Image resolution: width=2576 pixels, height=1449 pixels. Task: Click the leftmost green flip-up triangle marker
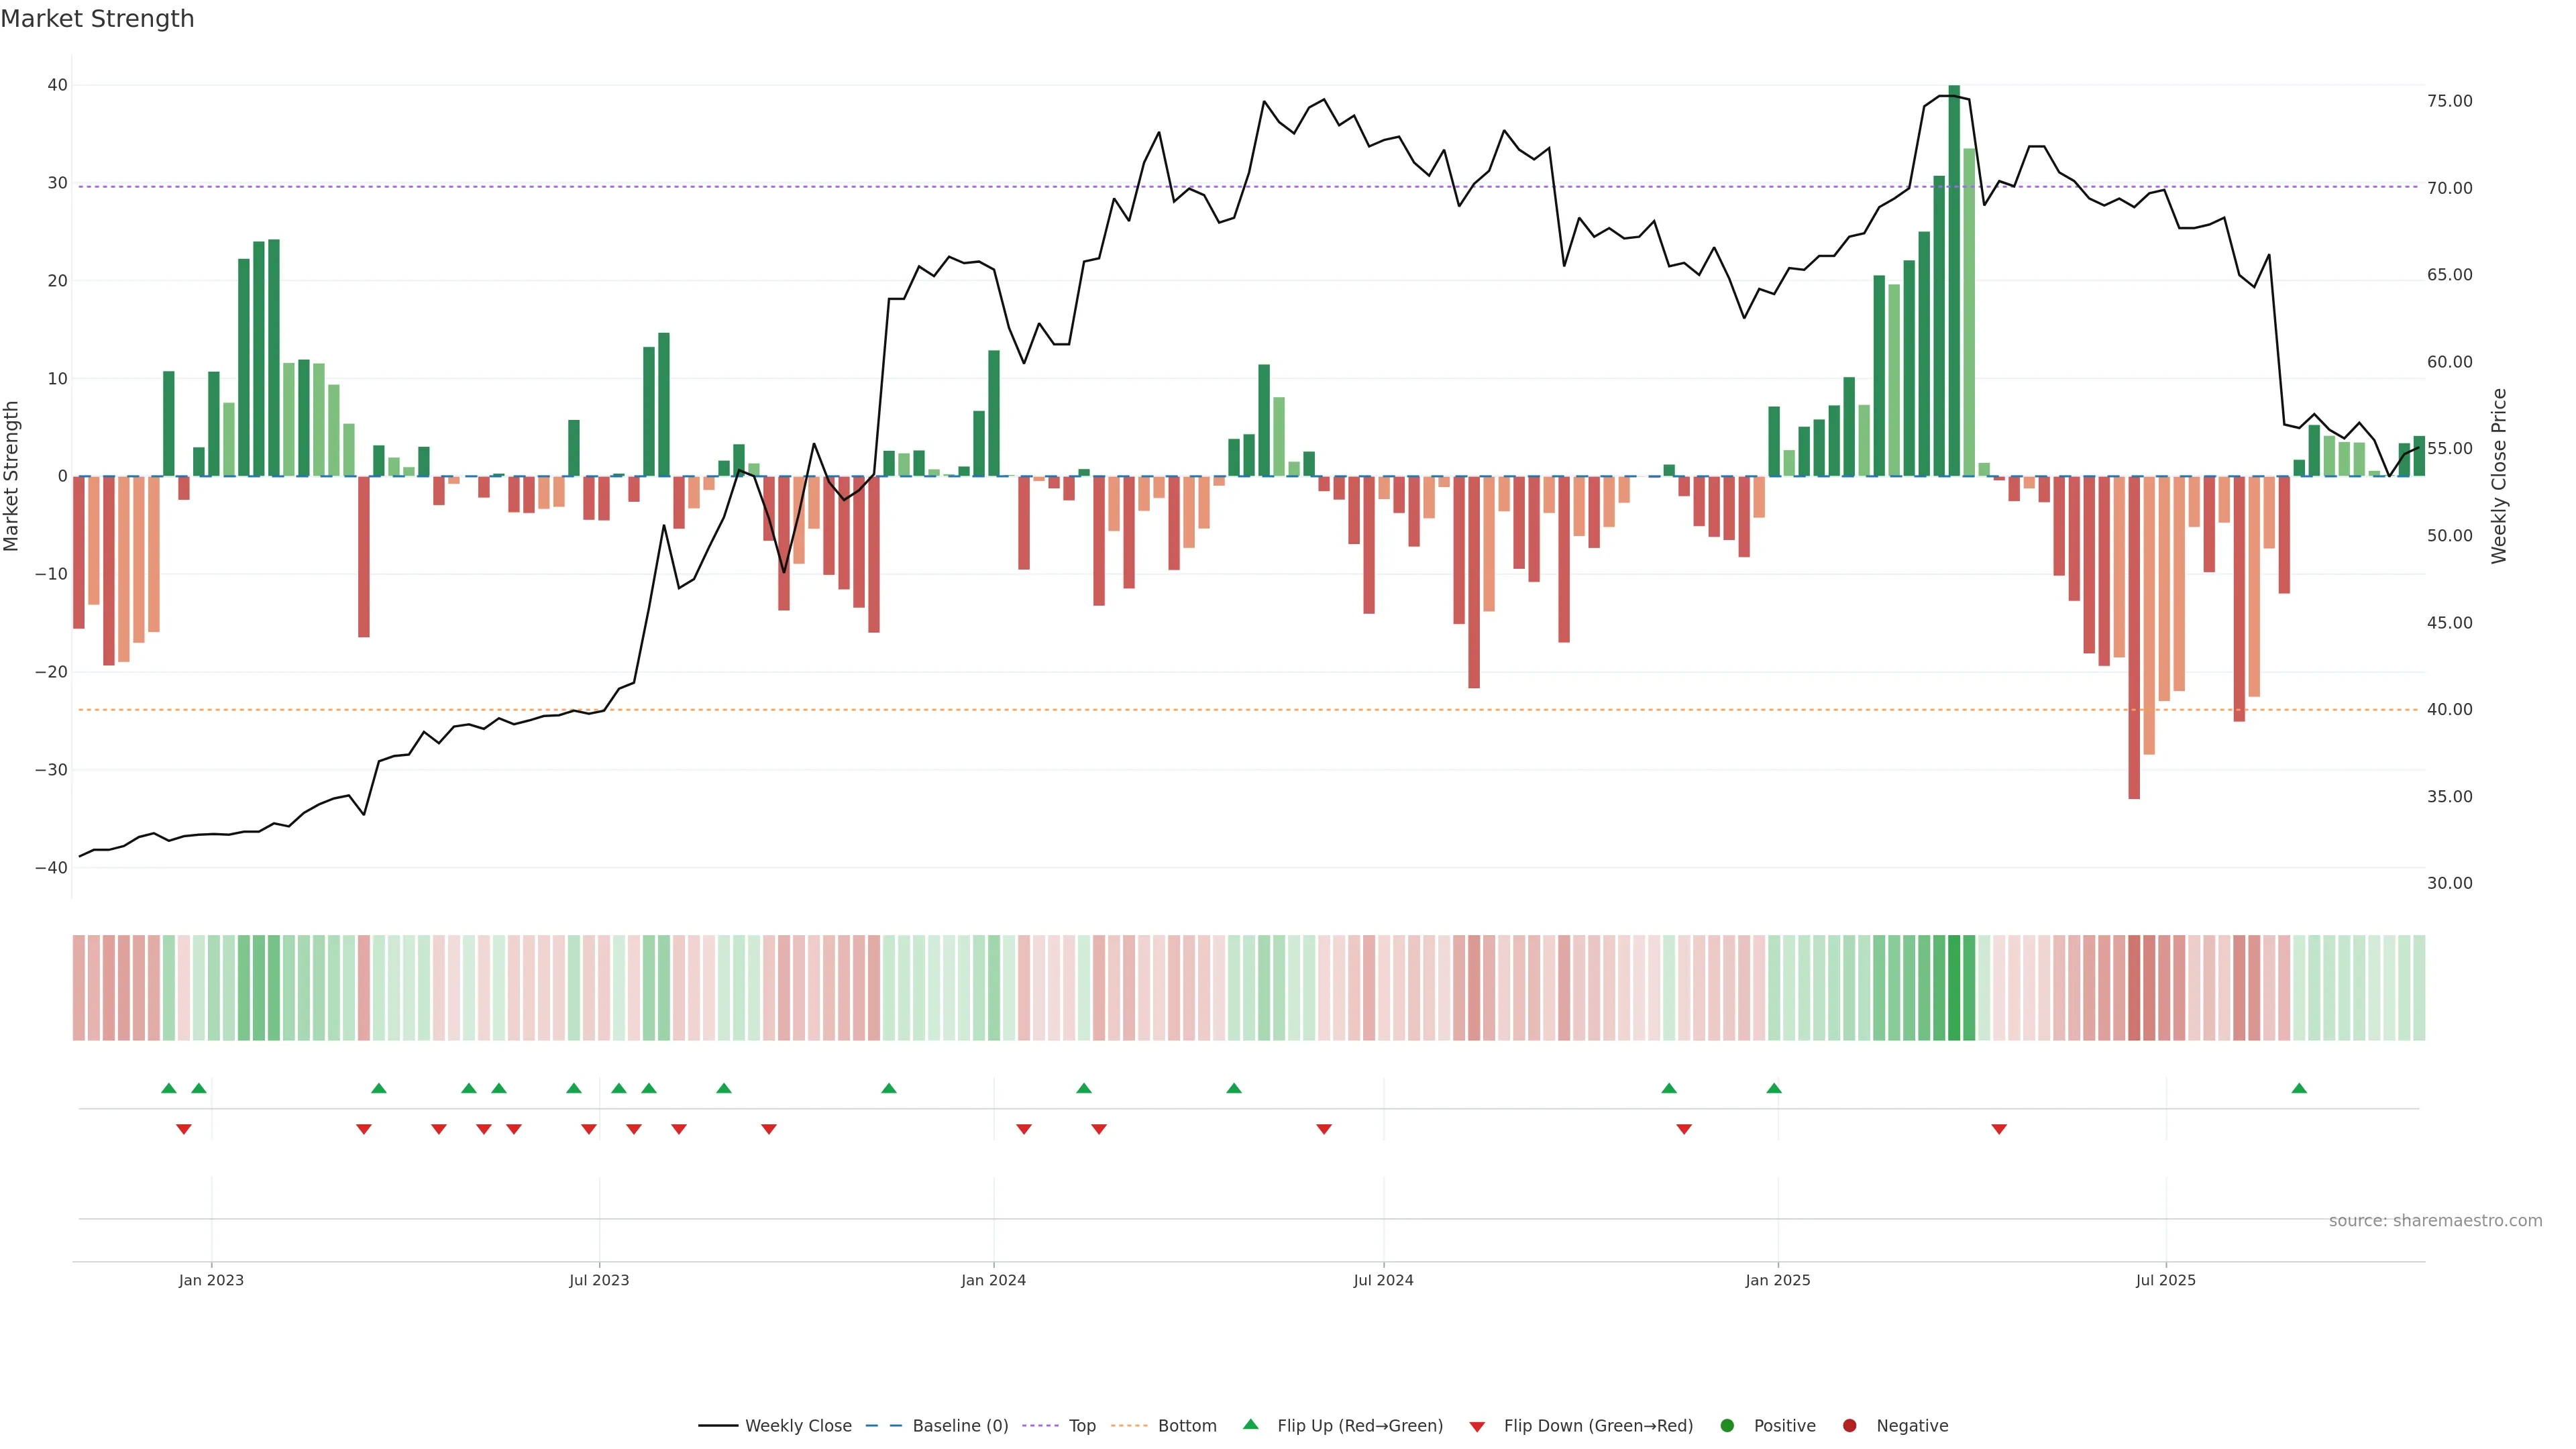click(169, 1088)
